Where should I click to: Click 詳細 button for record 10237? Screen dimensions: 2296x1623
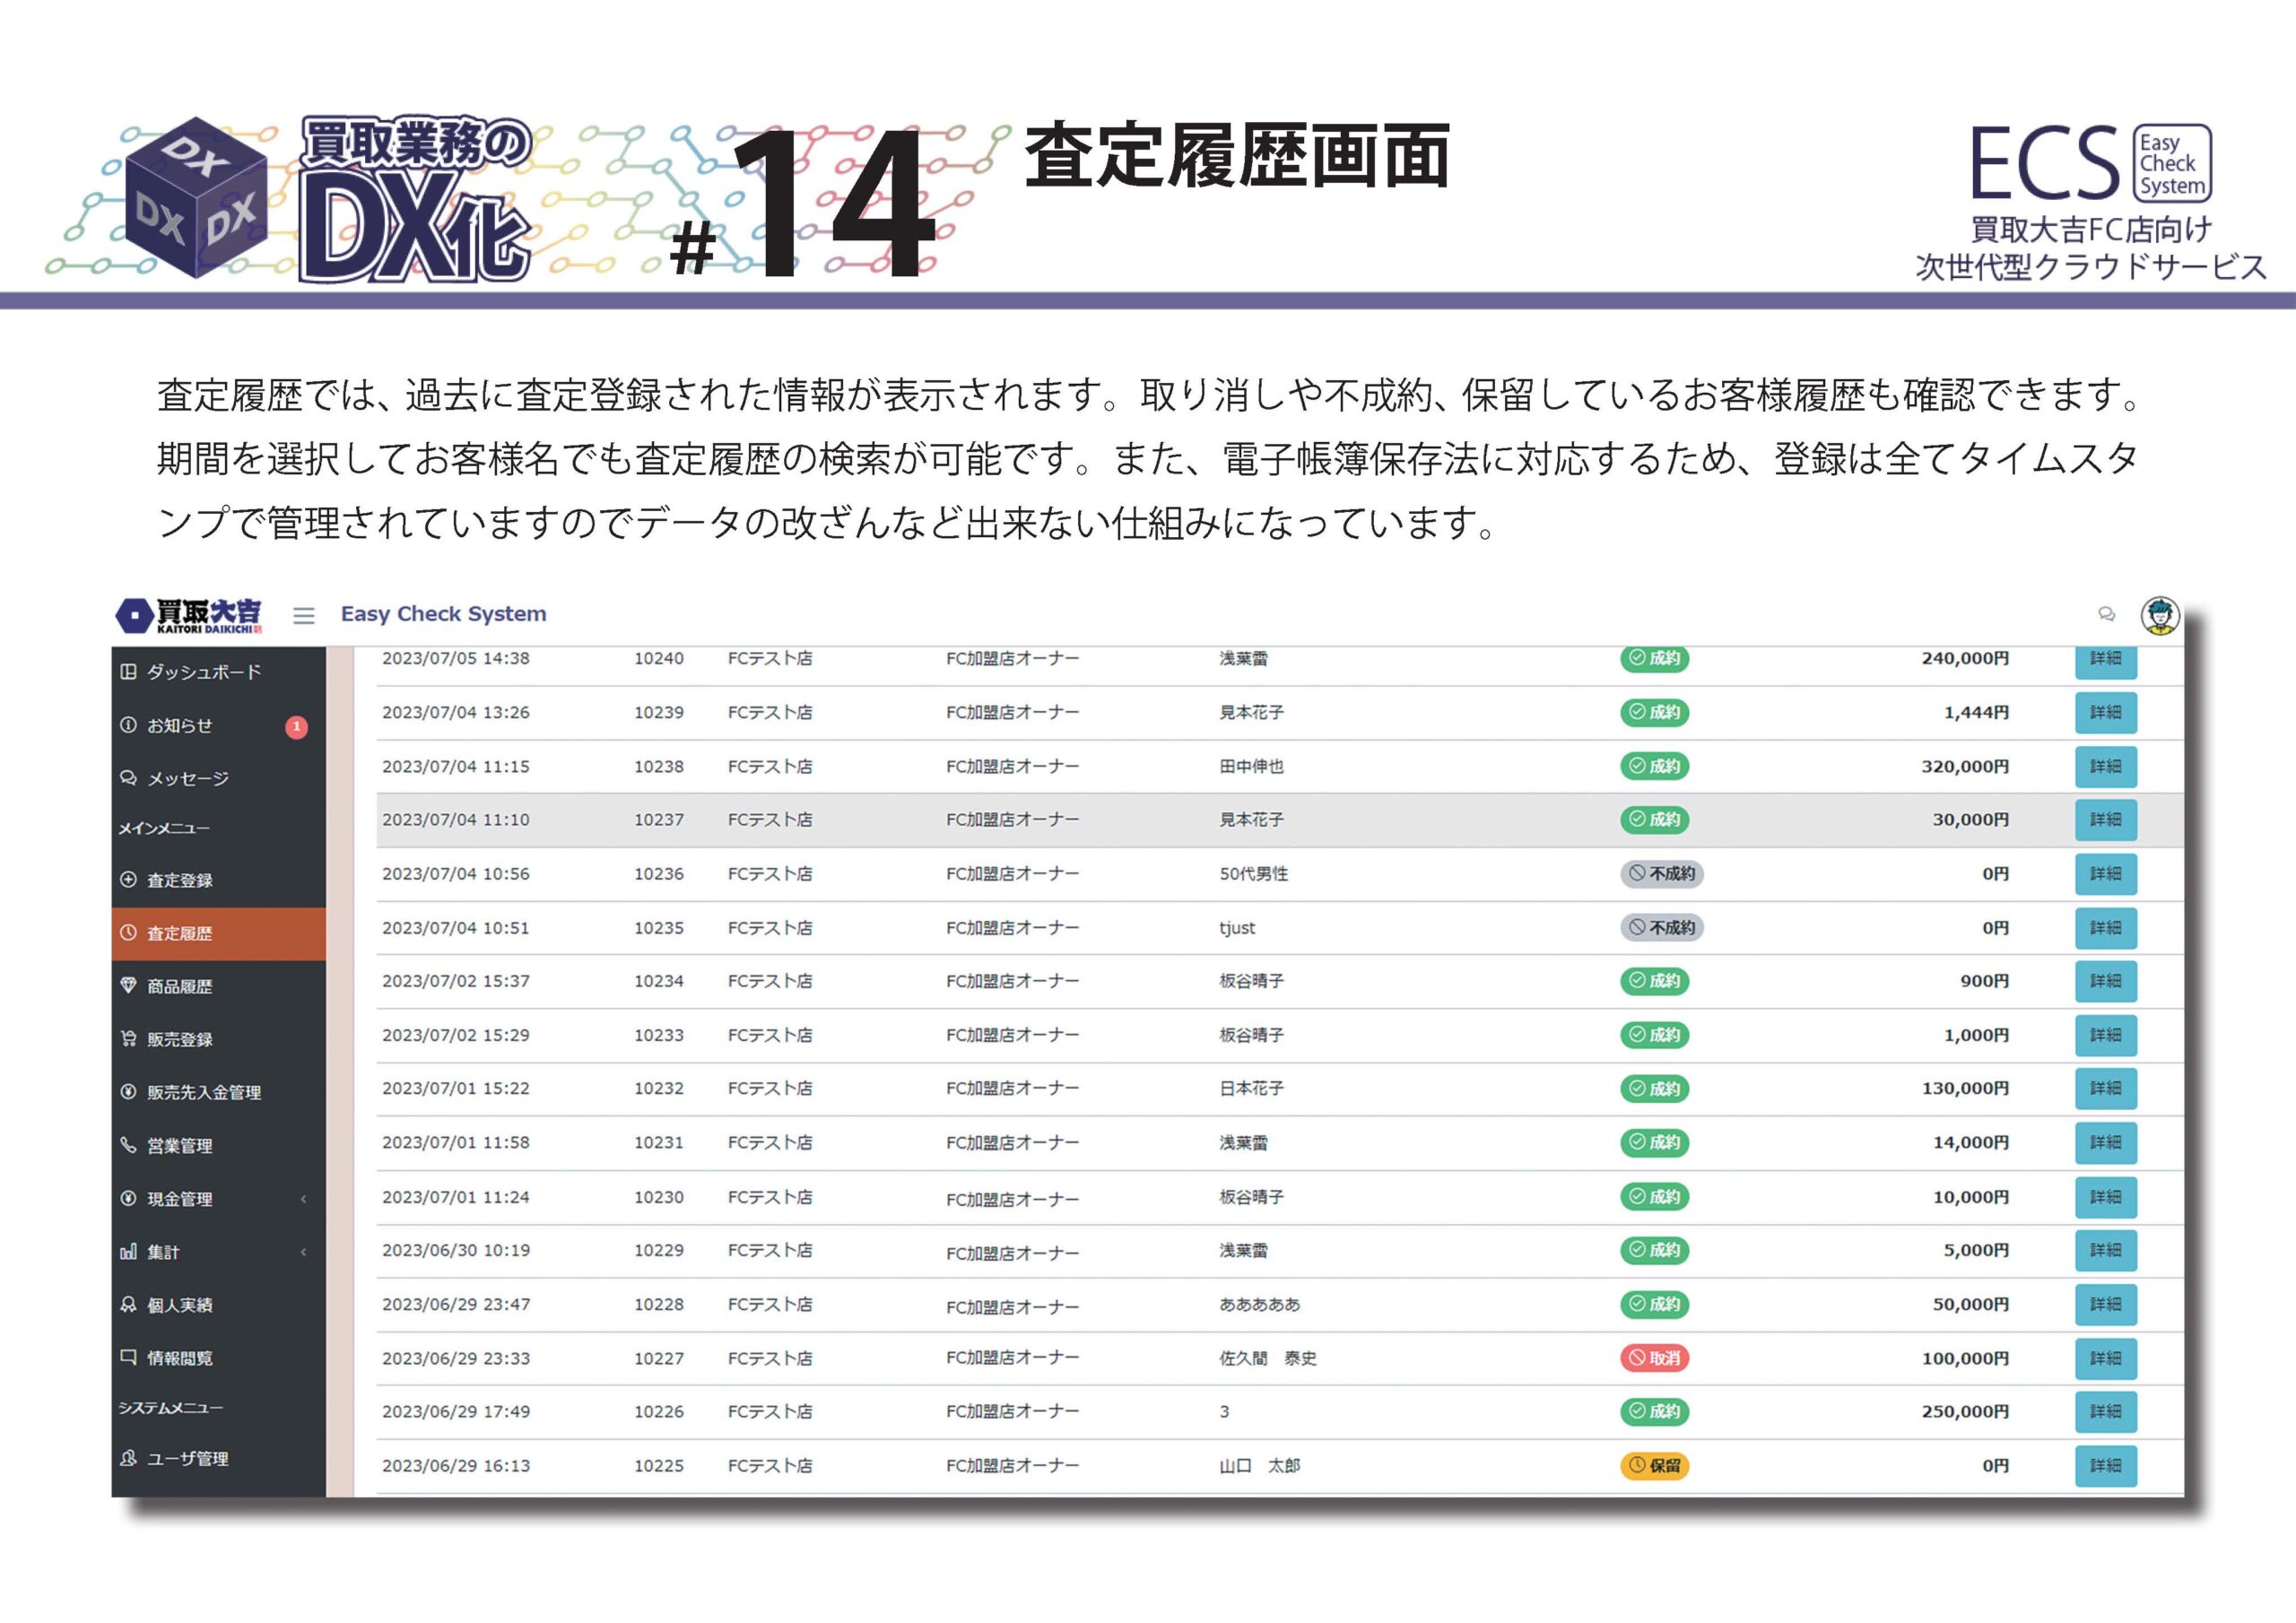click(x=2105, y=820)
